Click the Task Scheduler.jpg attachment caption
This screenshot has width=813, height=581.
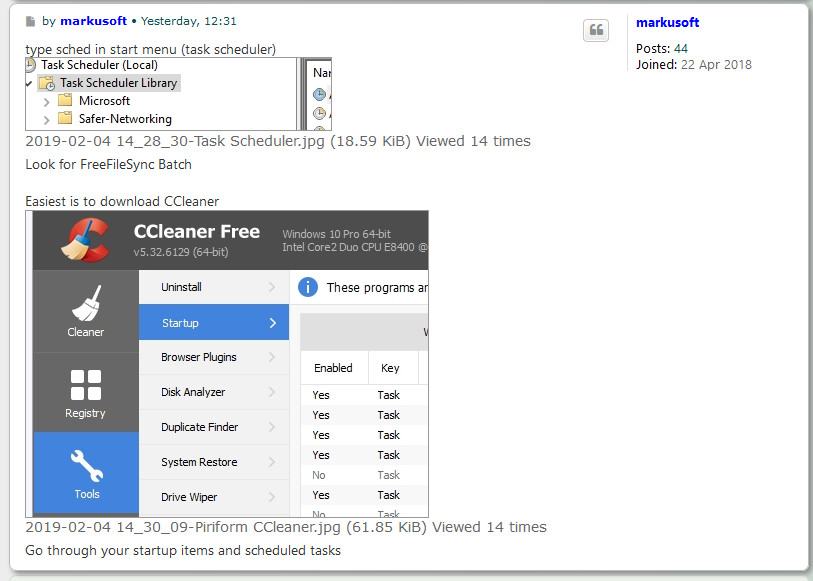click(x=278, y=141)
